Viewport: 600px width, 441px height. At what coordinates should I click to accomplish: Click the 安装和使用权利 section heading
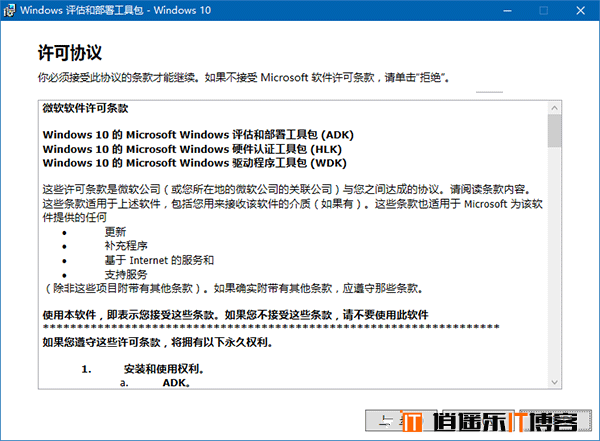164,369
